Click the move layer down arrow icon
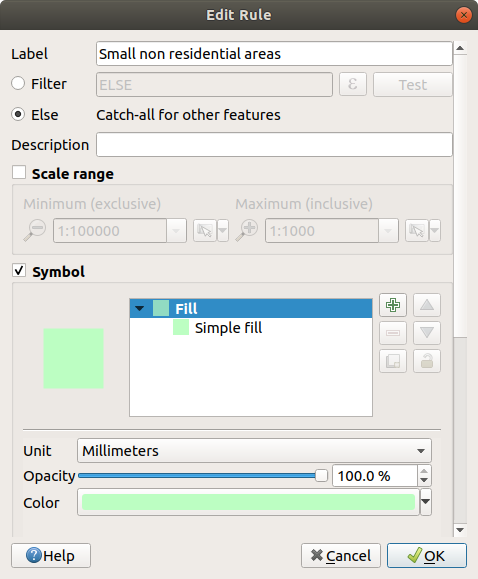Image resolution: width=478 pixels, height=579 pixels. pyautogui.click(x=427, y=333)
